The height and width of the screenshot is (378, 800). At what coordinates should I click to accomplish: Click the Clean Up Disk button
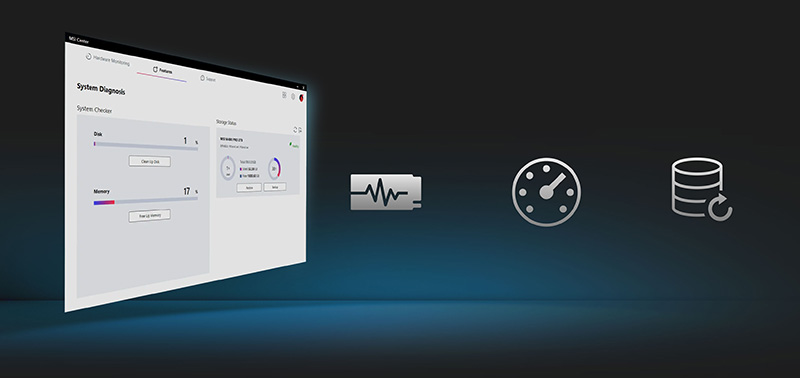[149, 161]
